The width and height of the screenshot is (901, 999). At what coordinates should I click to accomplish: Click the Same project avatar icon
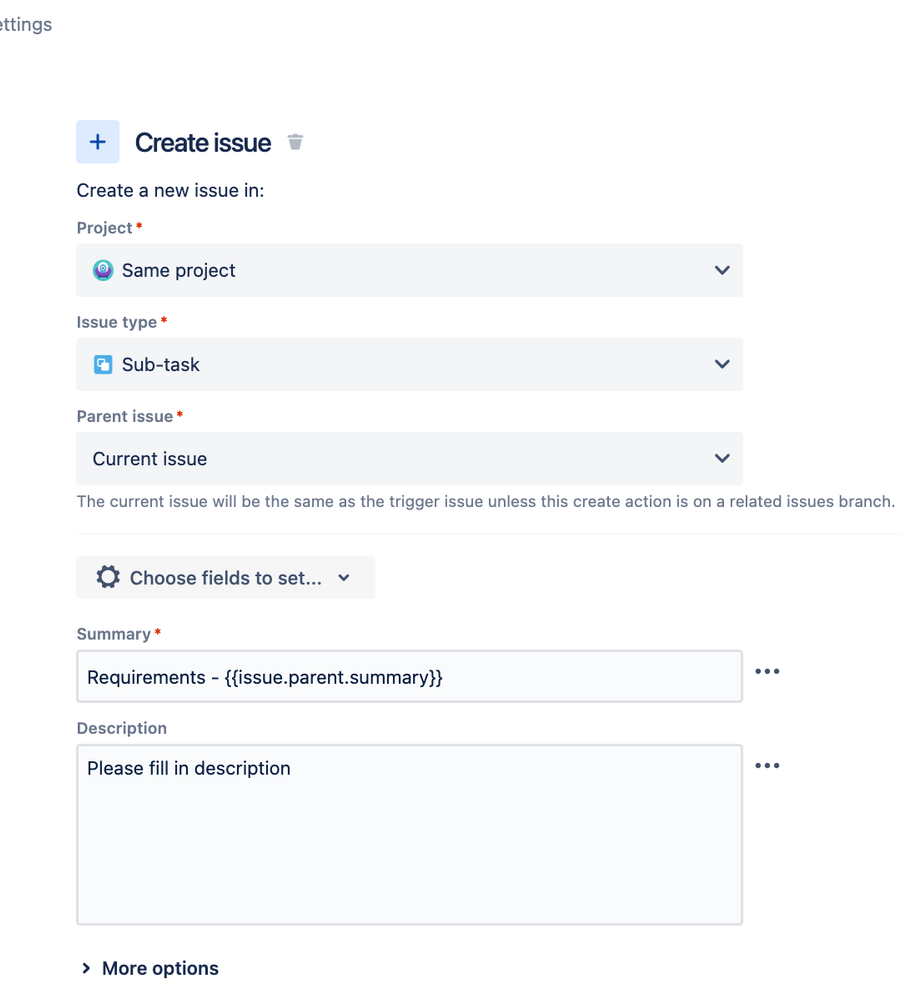[x=103, y=270]
